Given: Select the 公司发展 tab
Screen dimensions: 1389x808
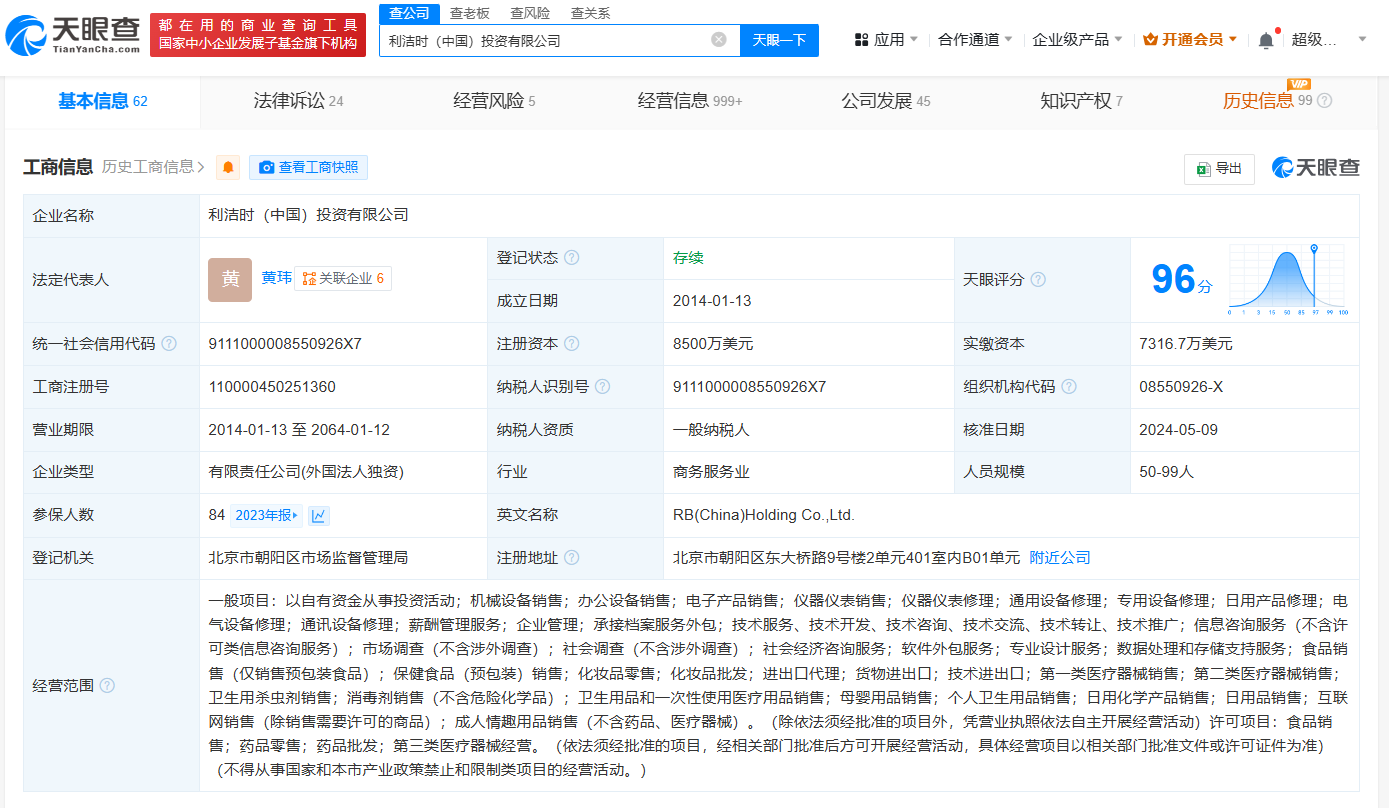Looking at the screenshot, I should pos(886,101).
